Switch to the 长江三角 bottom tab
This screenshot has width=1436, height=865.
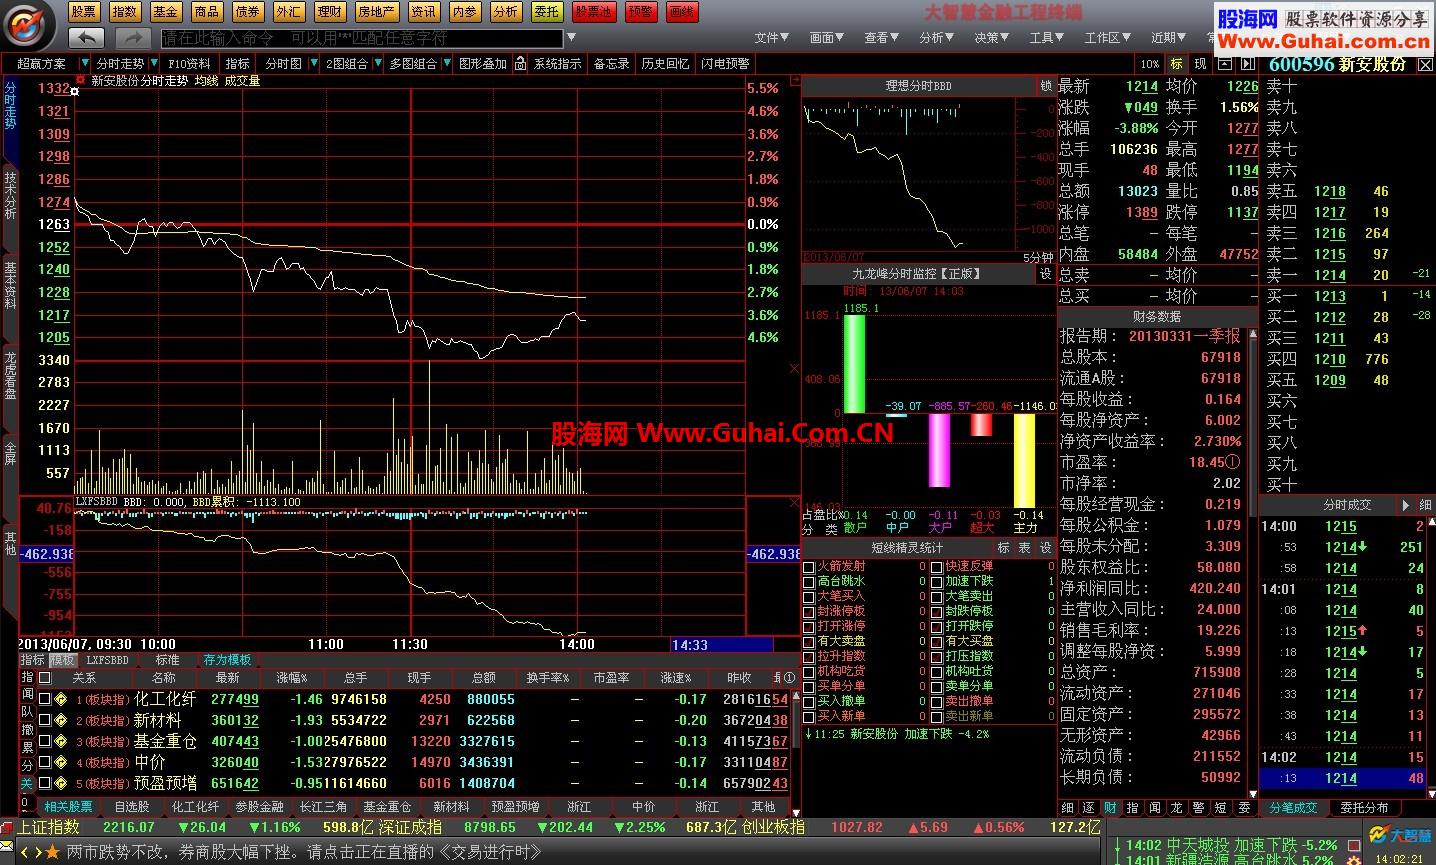[x=323, y=806]
